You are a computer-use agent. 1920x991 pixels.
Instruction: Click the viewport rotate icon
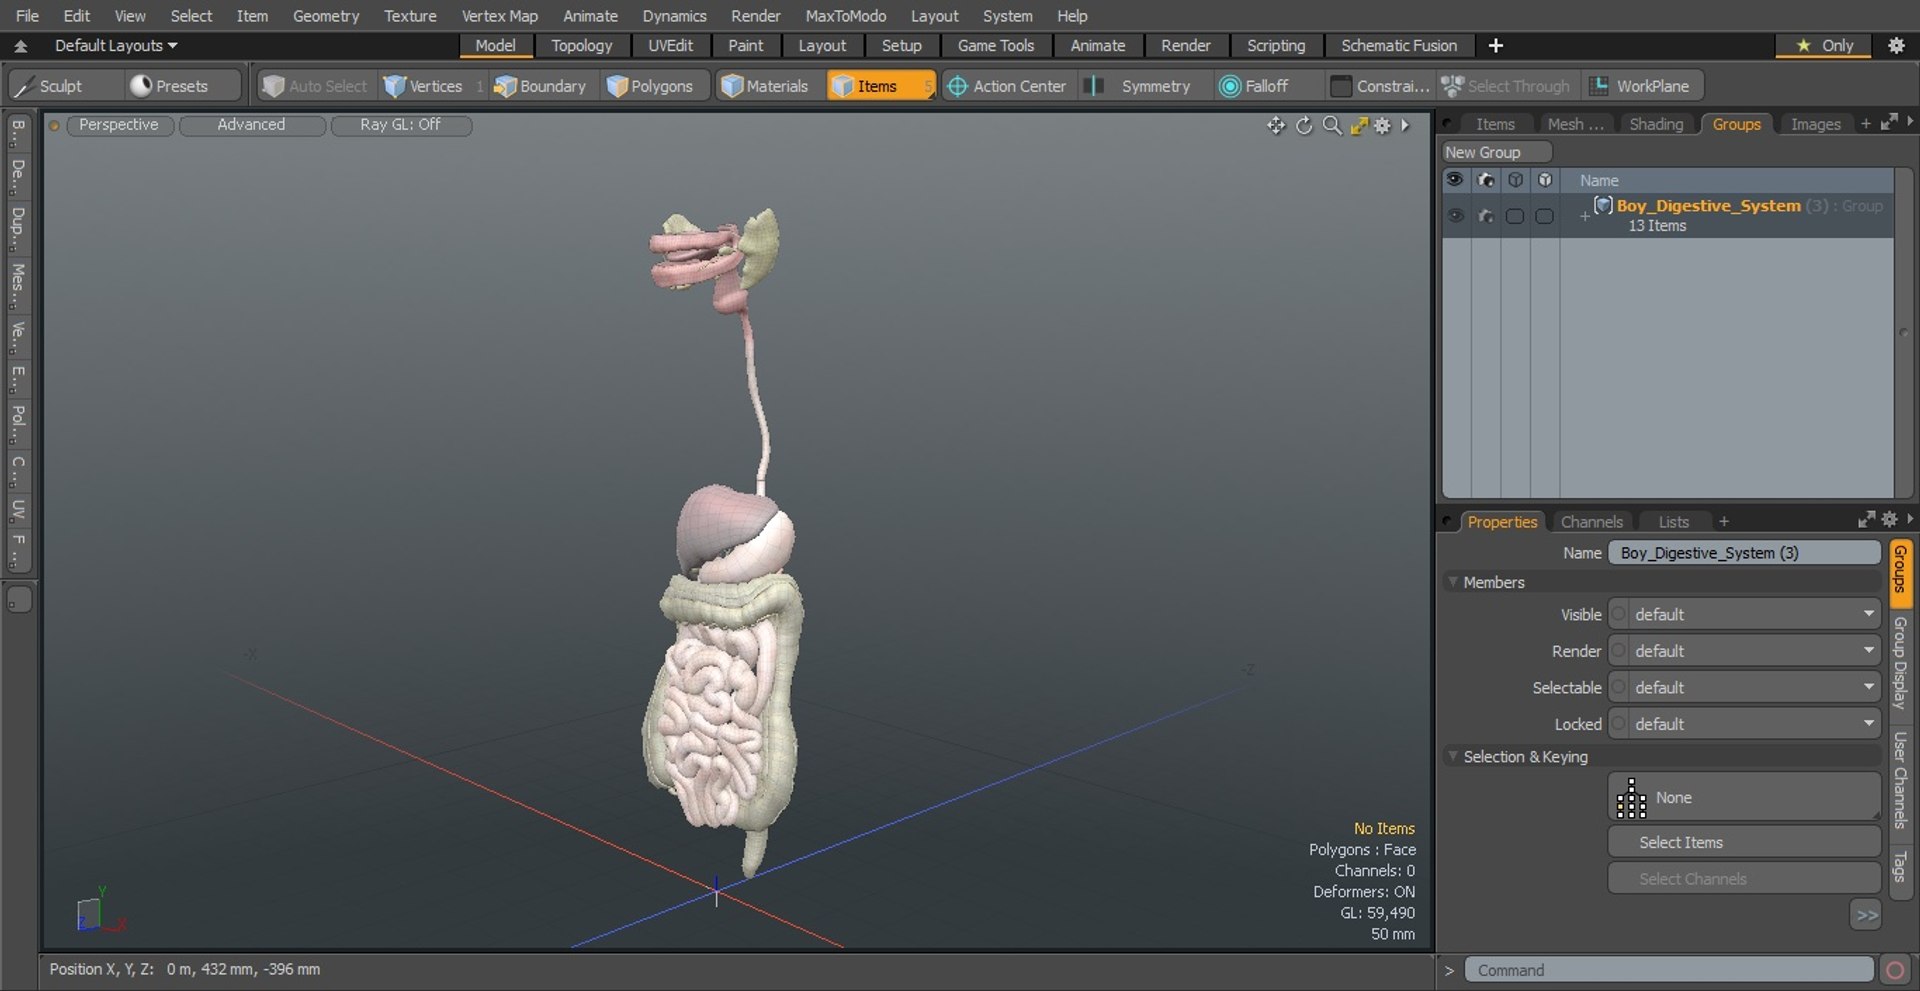(1304, 125)
